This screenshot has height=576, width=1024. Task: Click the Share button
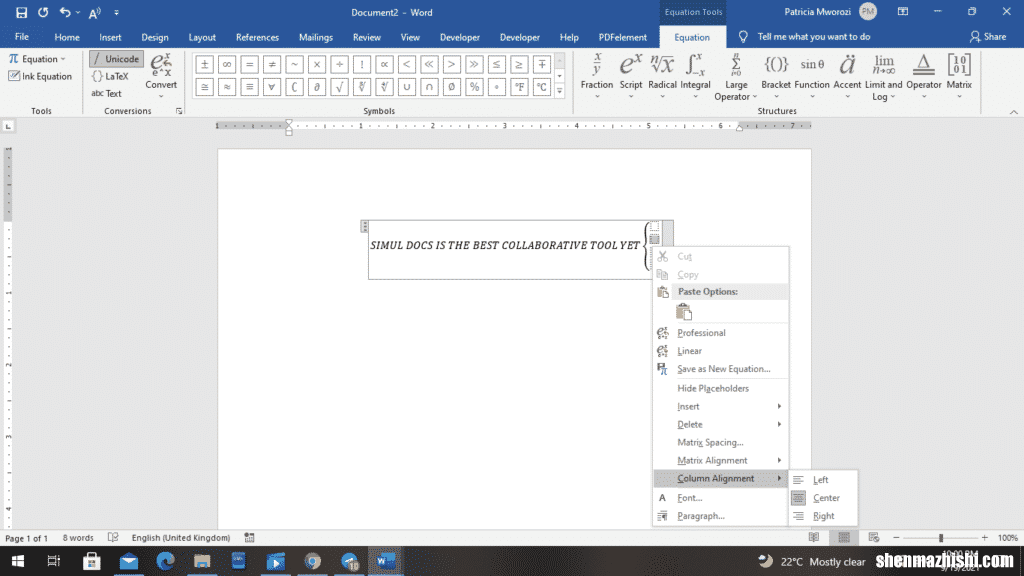tap(988, 37)
